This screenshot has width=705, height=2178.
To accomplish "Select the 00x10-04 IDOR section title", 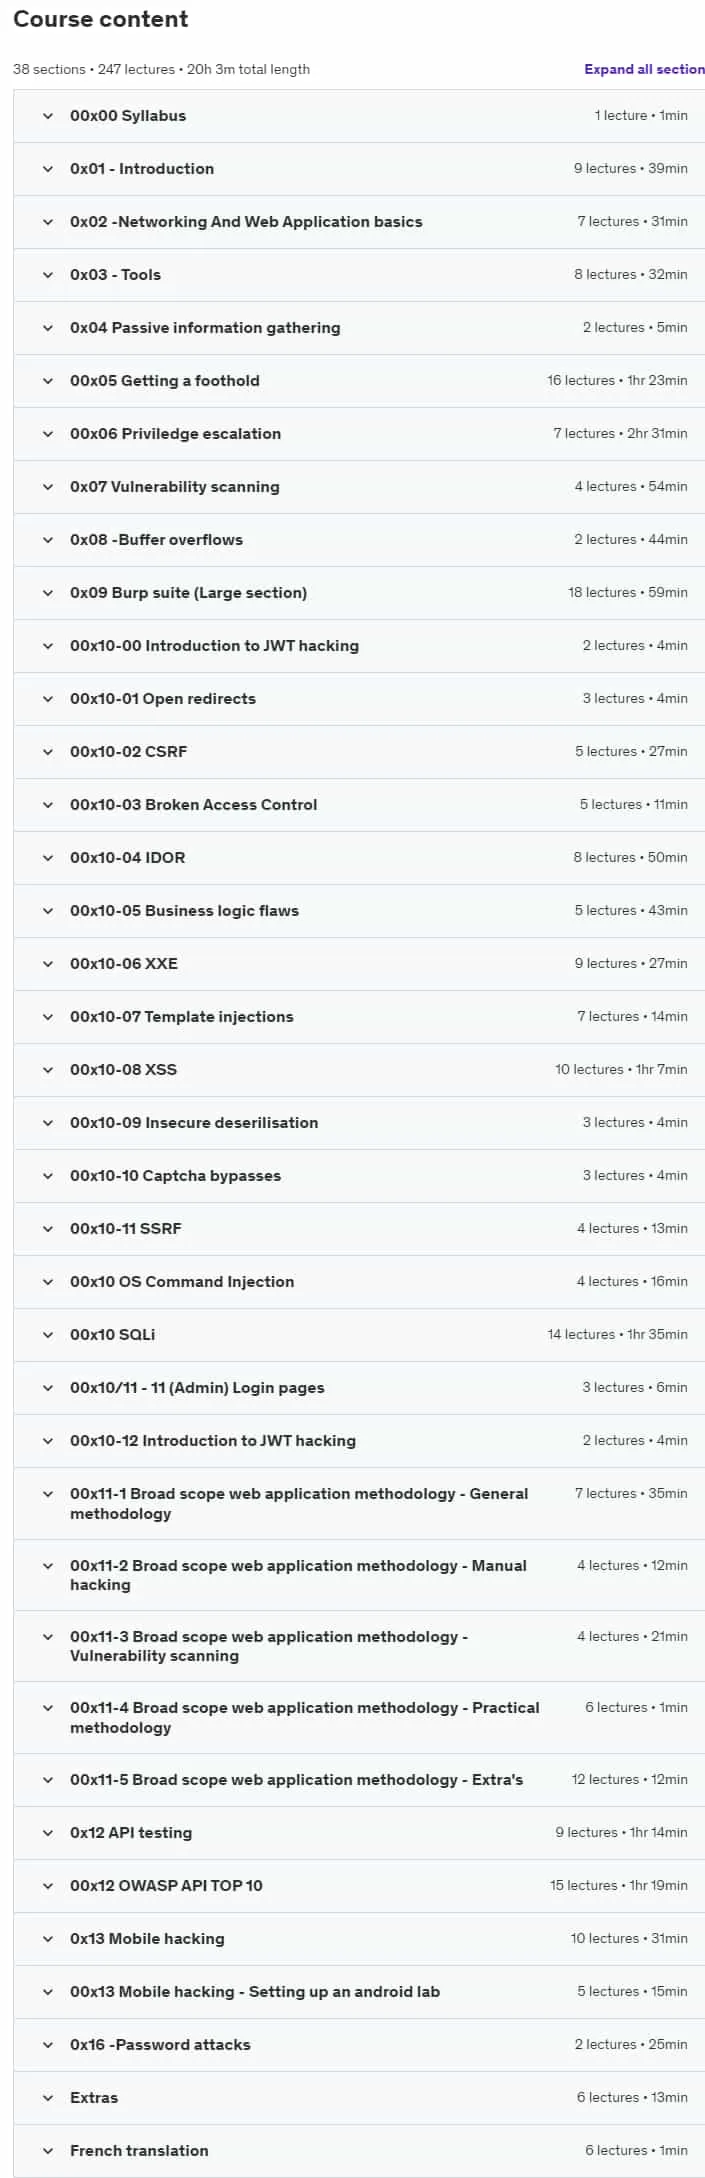I will click(127, 858).
